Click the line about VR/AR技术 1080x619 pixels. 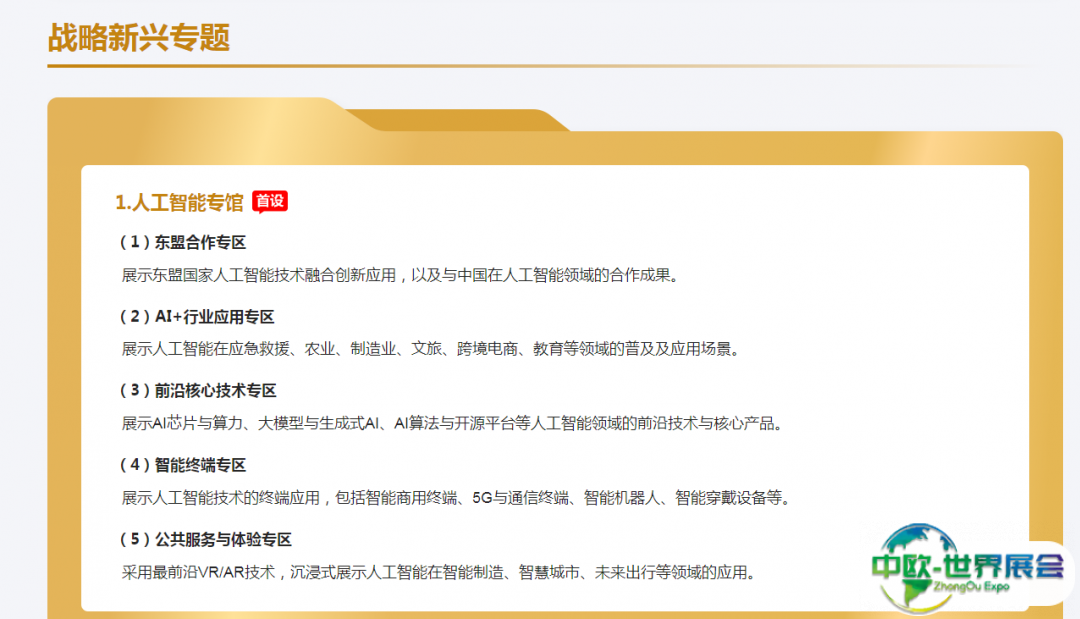click(438, 572)
